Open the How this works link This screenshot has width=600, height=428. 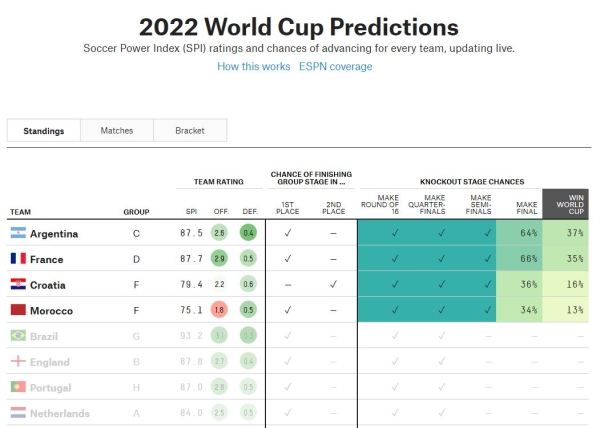254,67
